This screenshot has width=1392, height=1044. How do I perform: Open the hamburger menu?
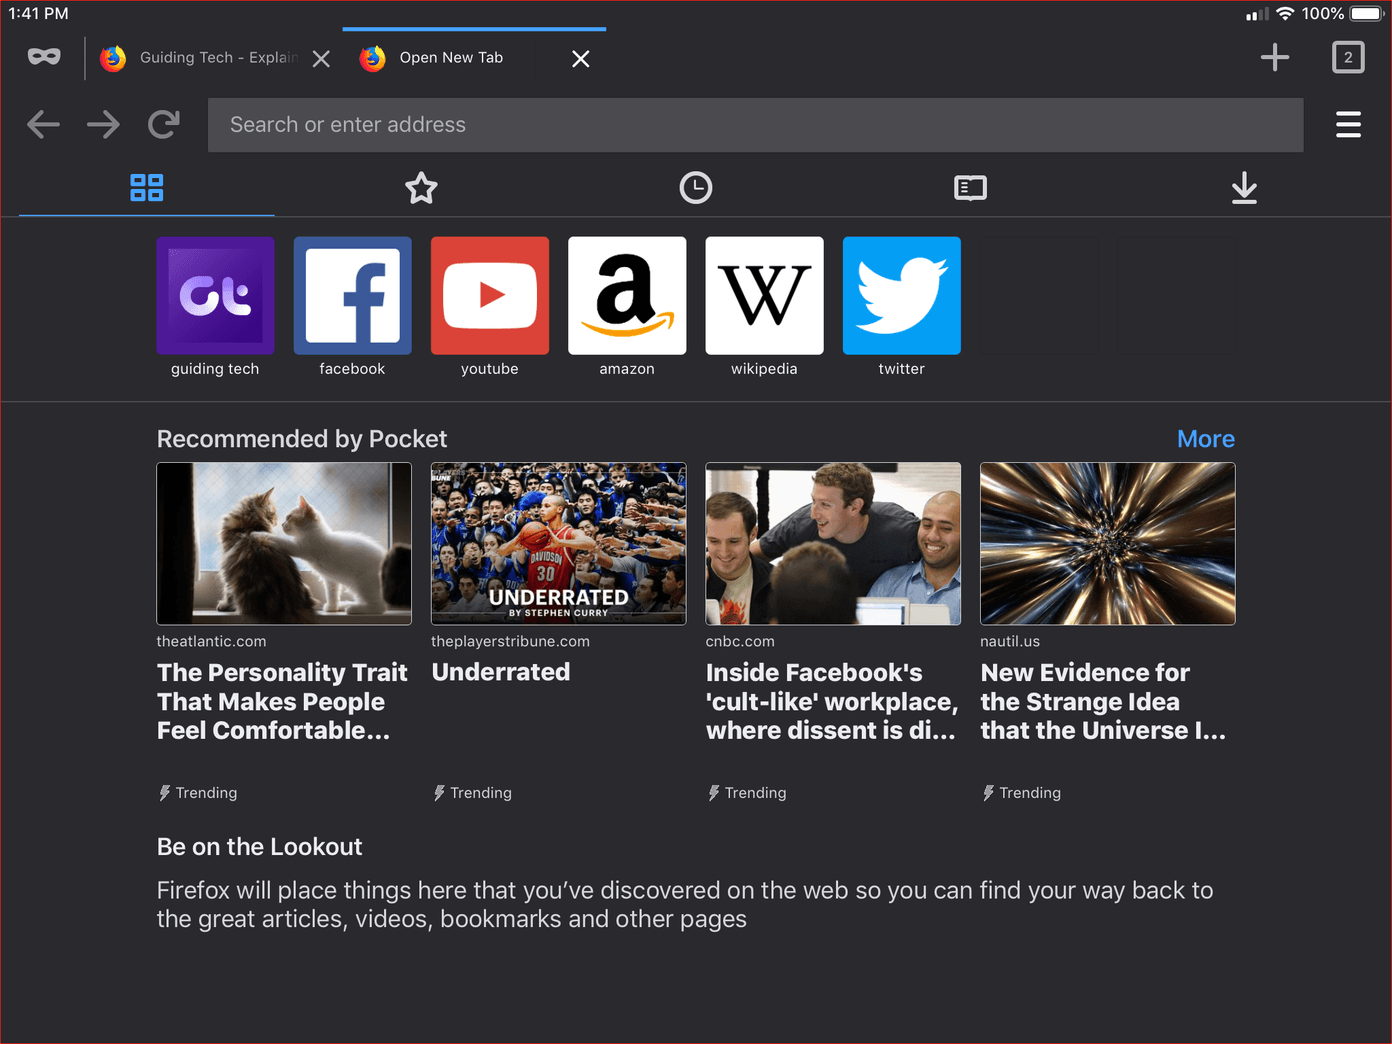(x=1347, y=125)
